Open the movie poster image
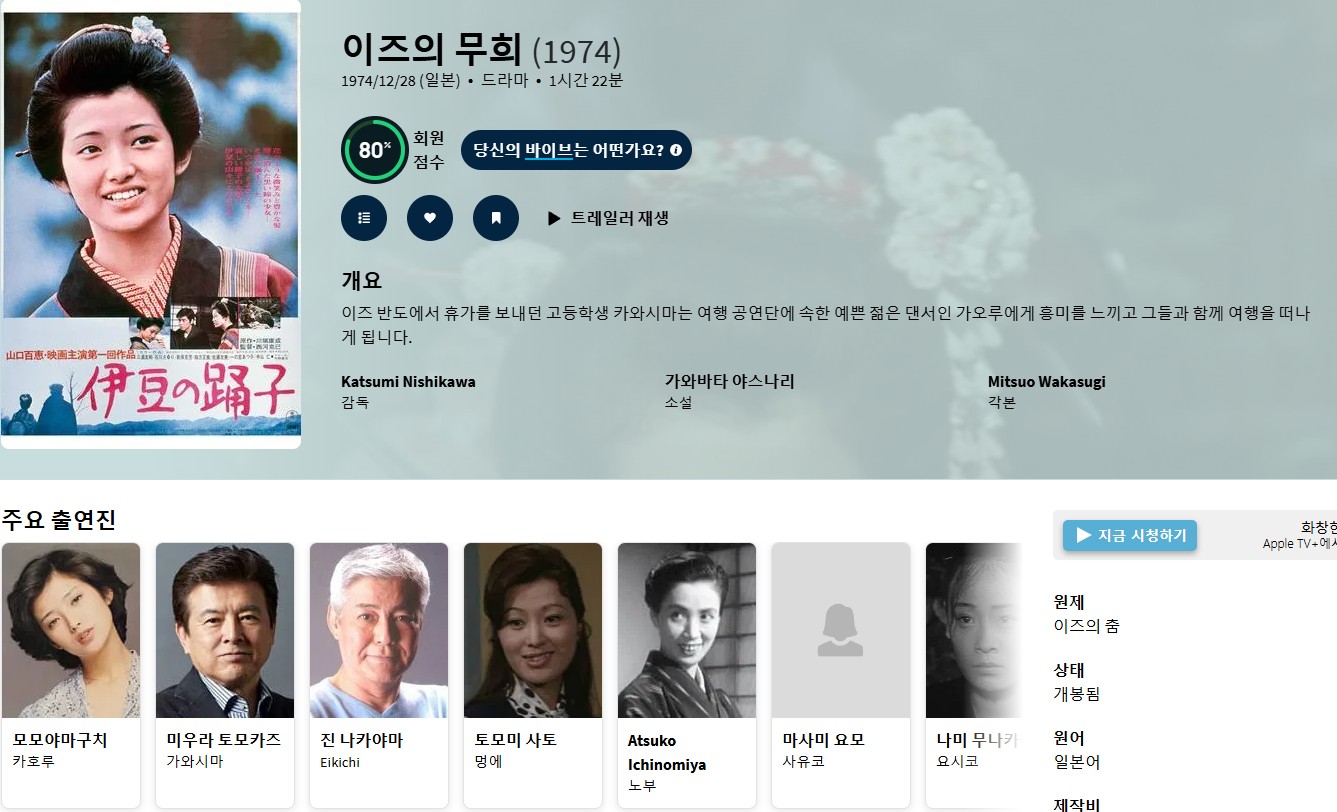 tap(151, 224)
